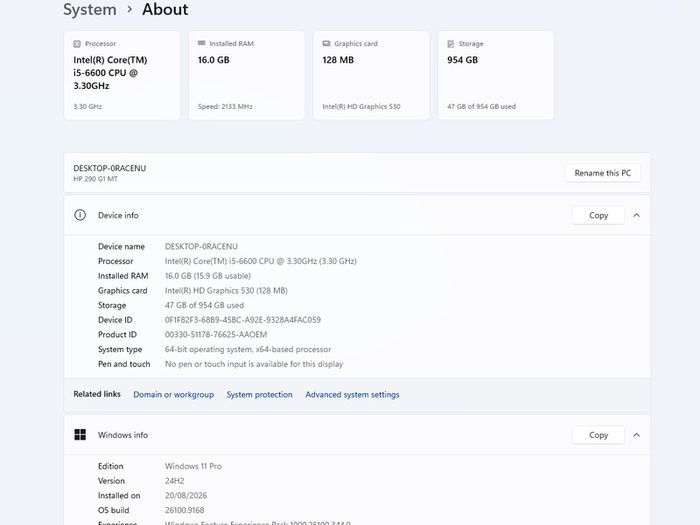Open Advanced system settings link
700x525 pixels.
click(x=352, y=395)
